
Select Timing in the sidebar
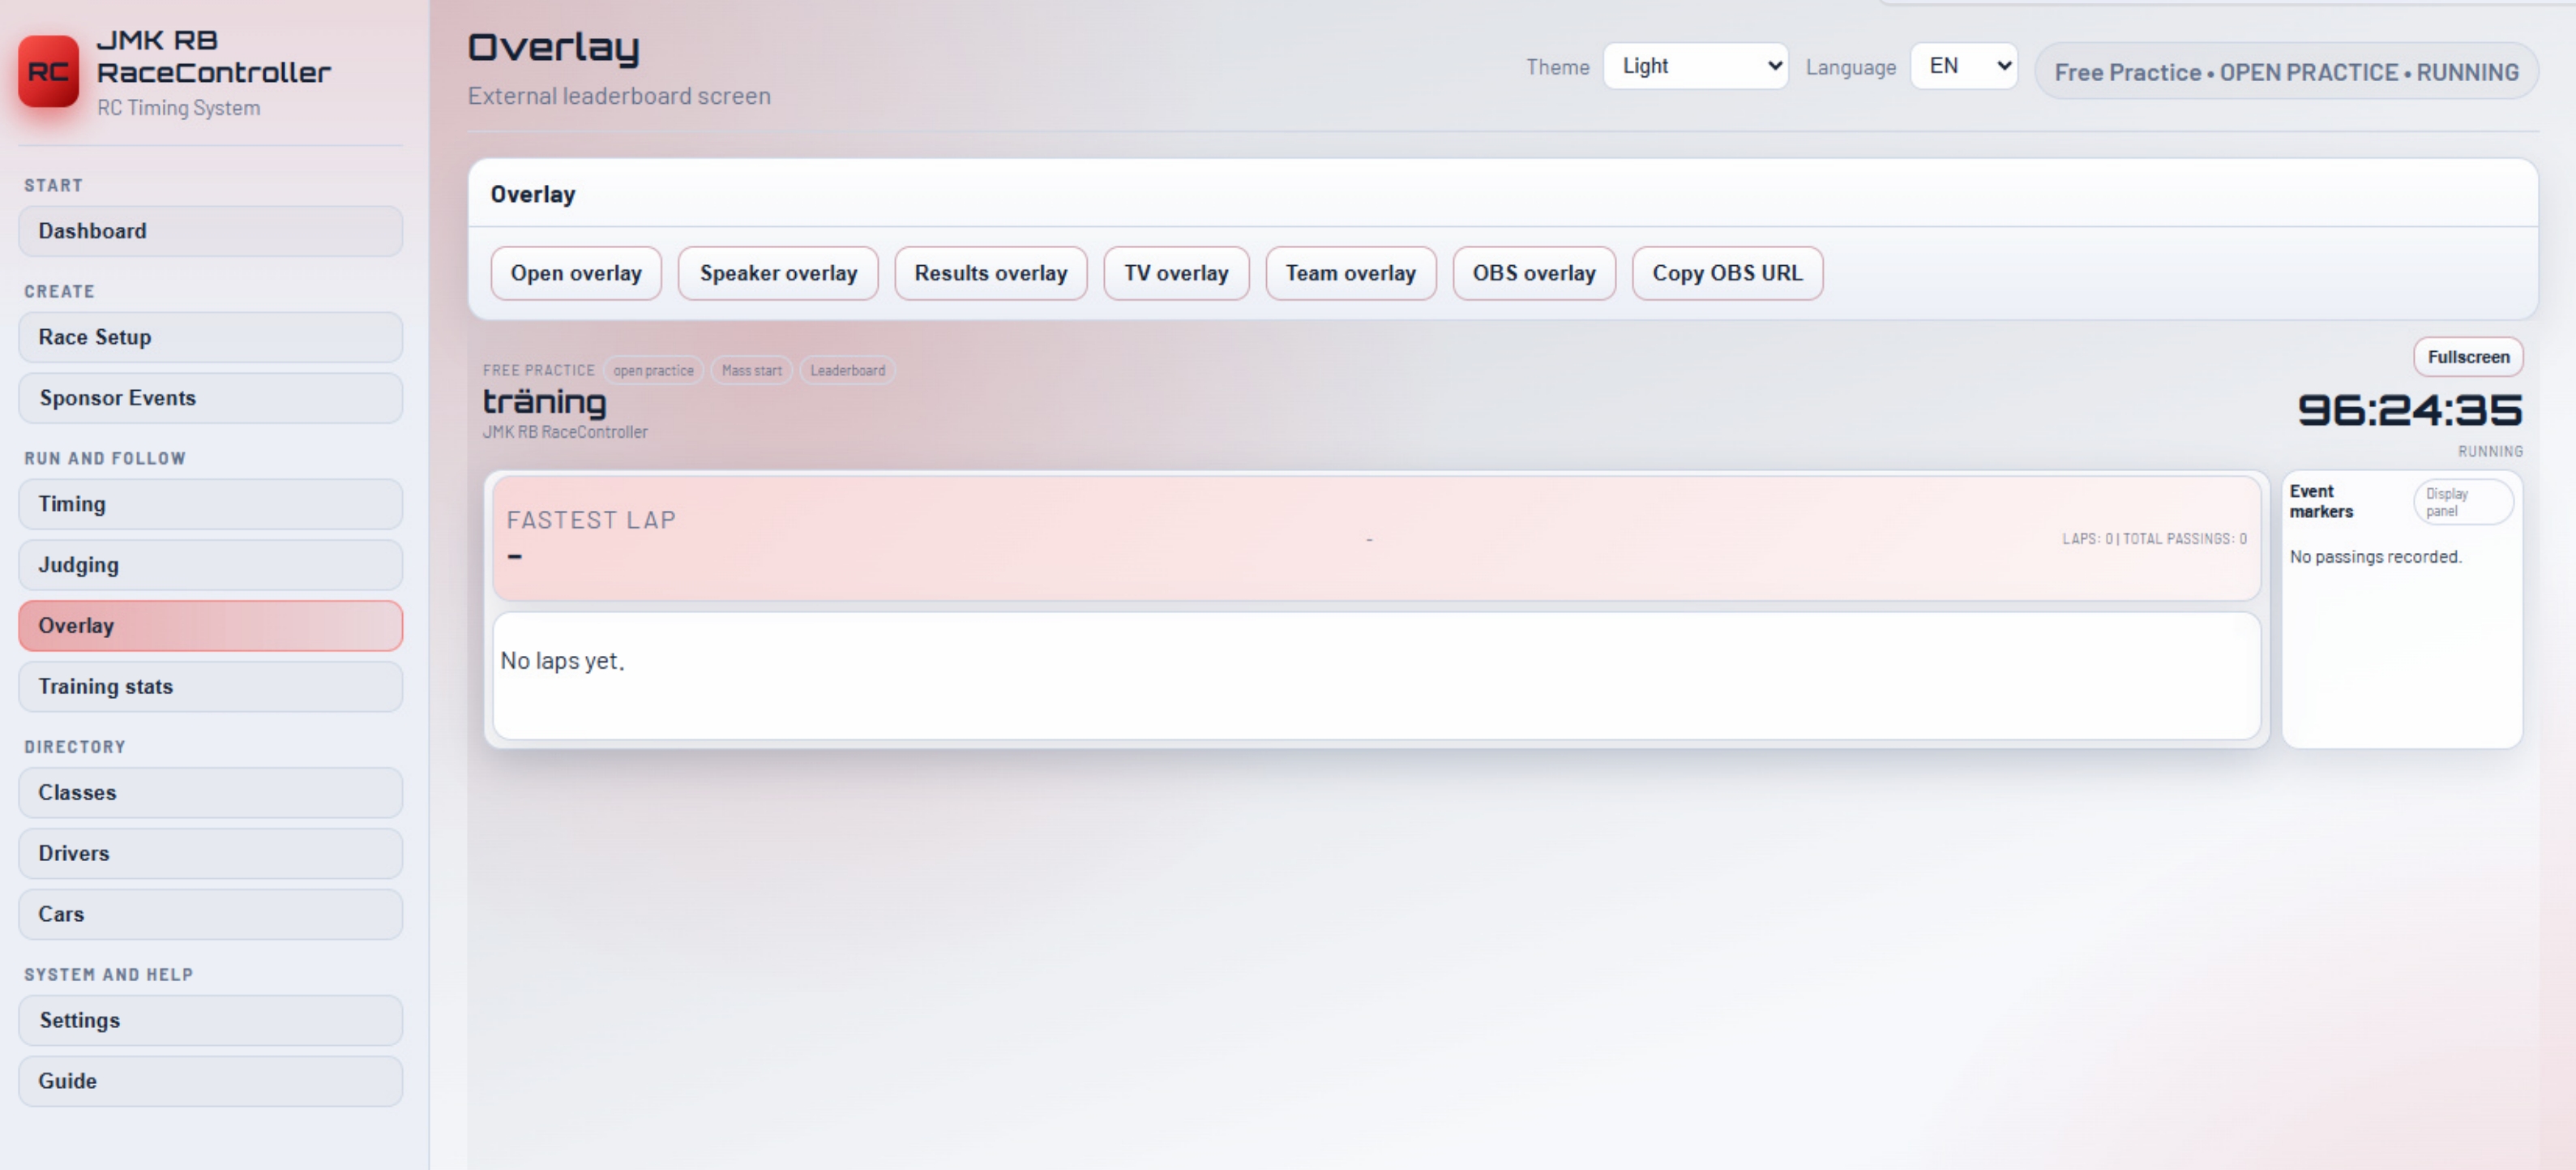coord(210,504)
